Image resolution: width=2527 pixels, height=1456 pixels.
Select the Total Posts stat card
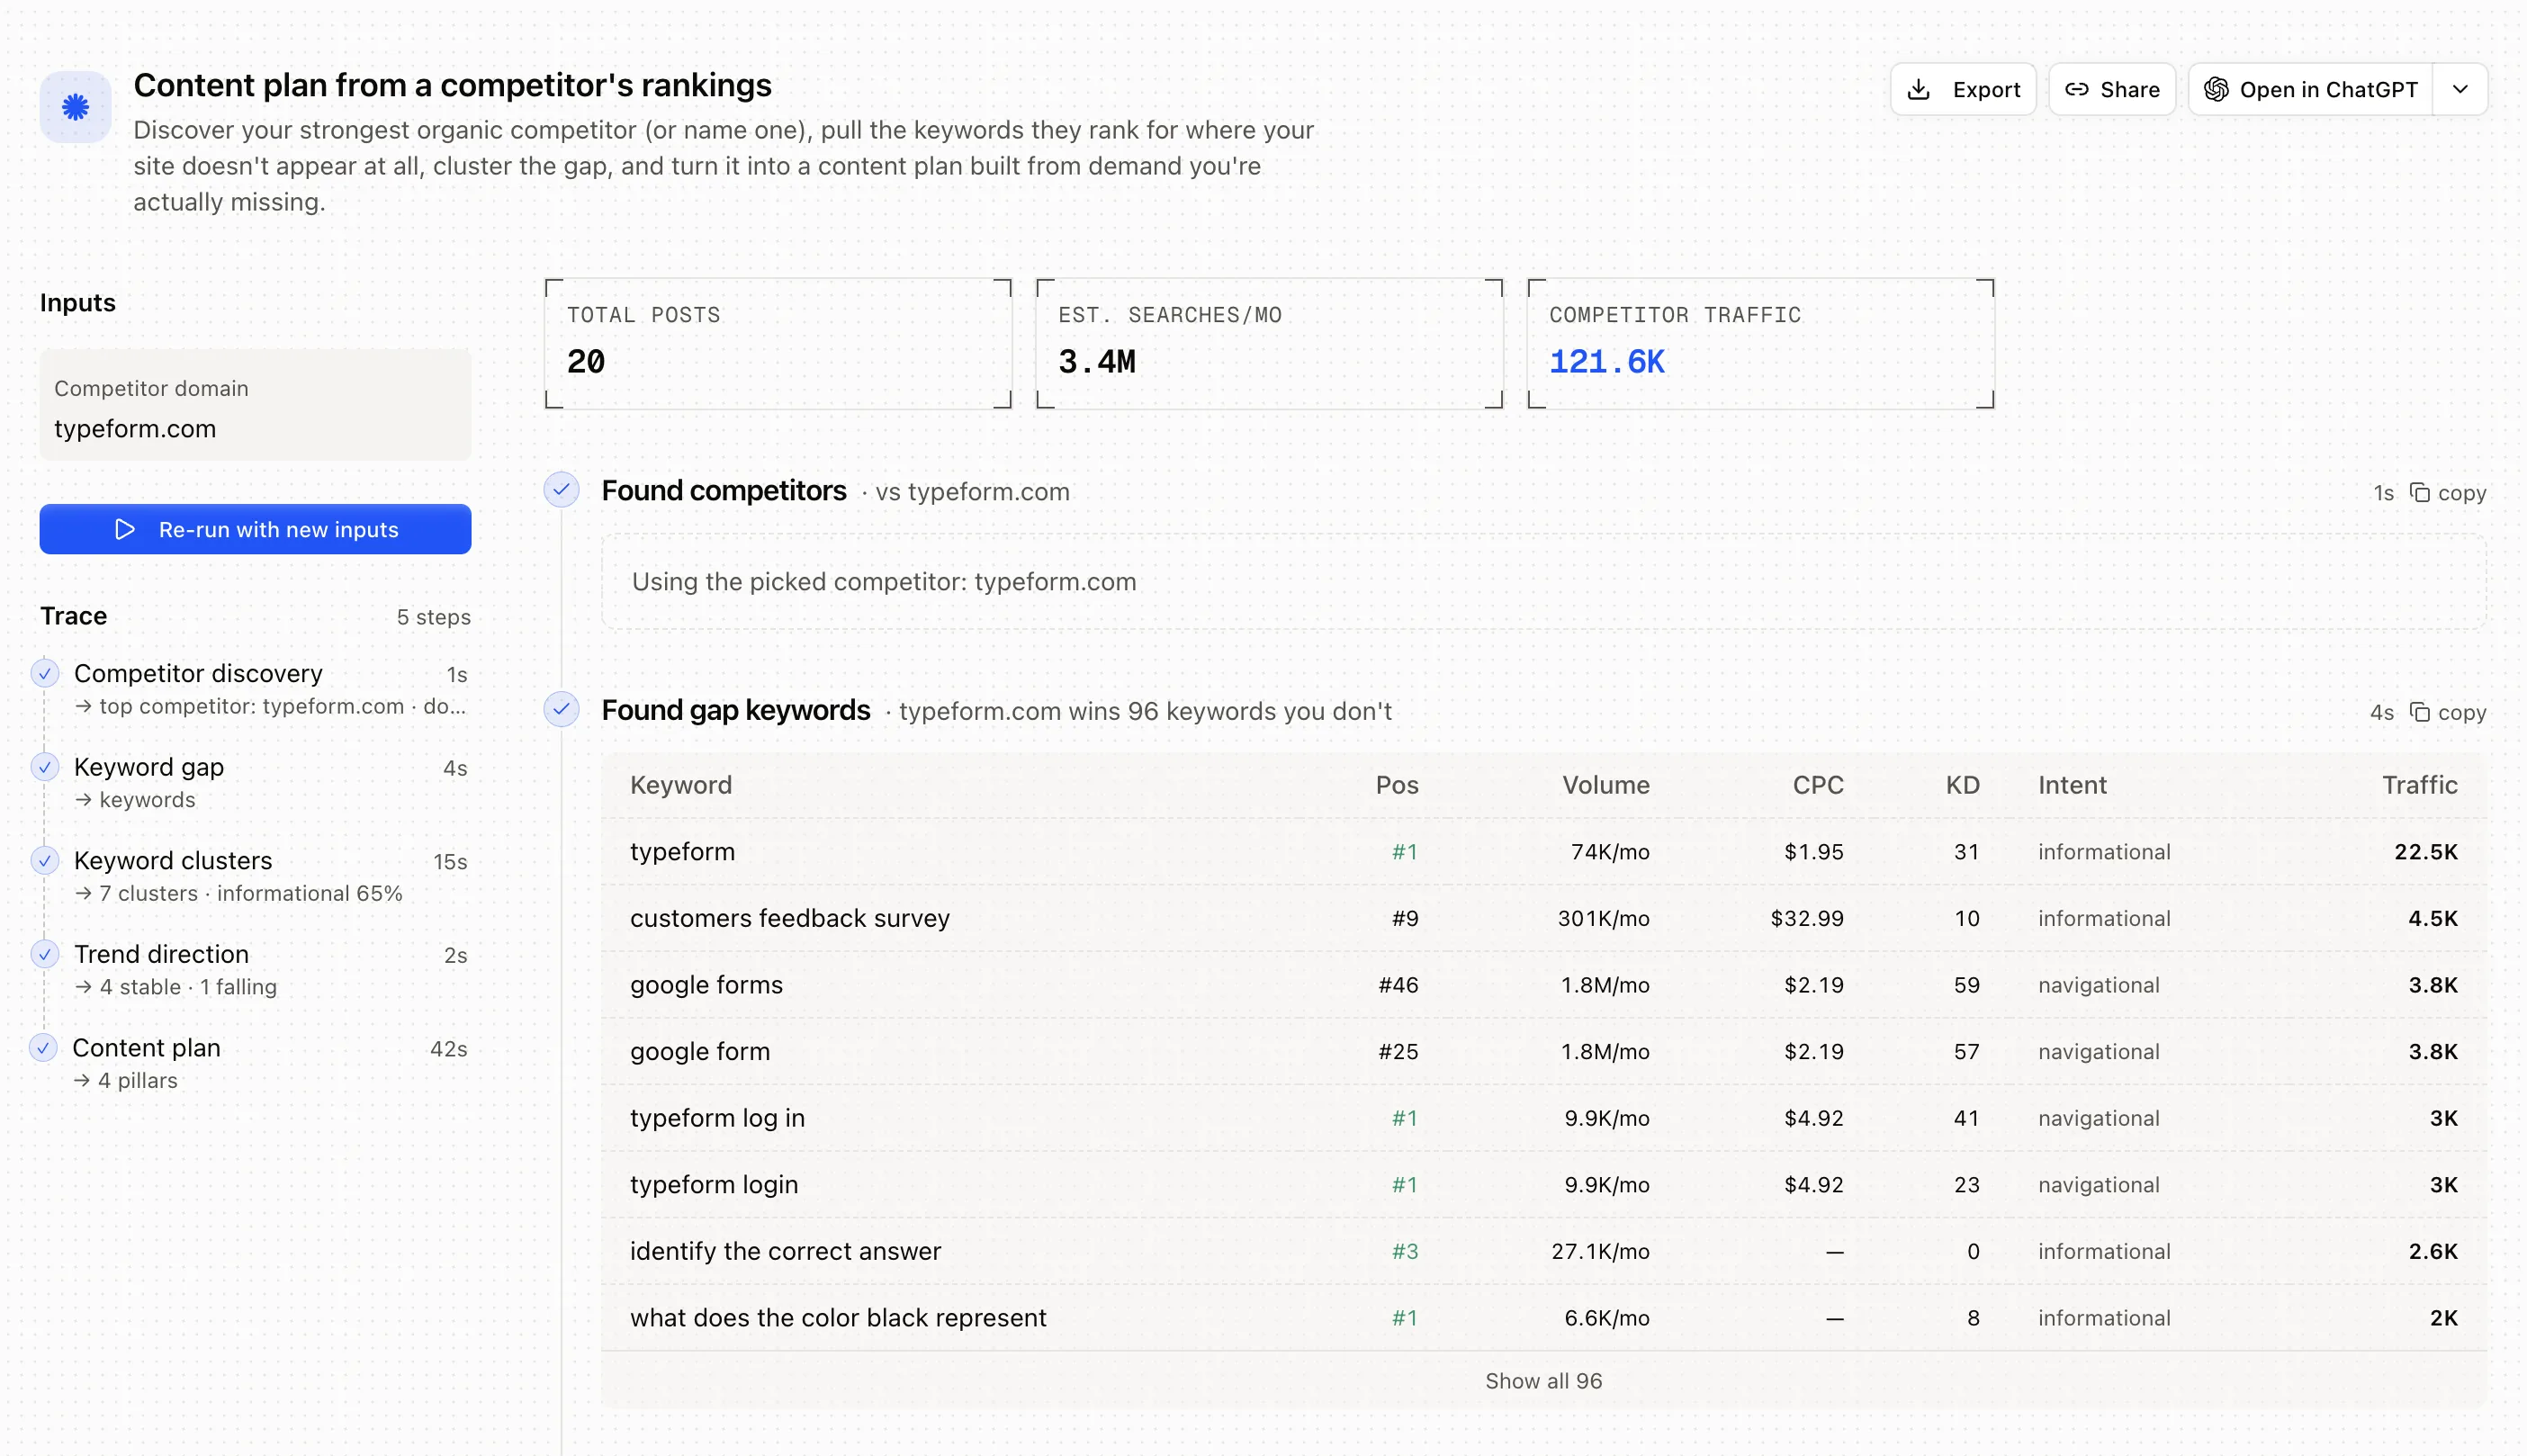tap(778, 344)
